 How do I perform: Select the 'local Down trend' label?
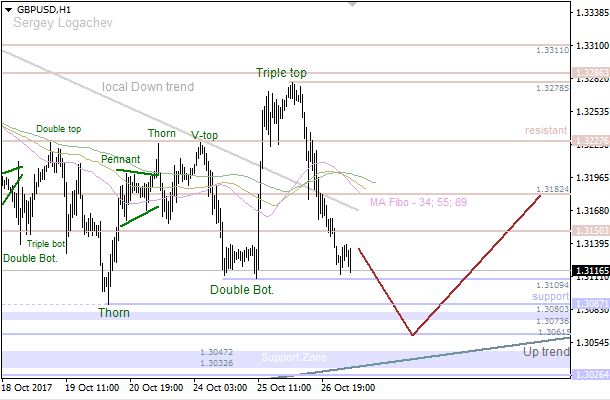pyautogui.click(x=148, y=87)
